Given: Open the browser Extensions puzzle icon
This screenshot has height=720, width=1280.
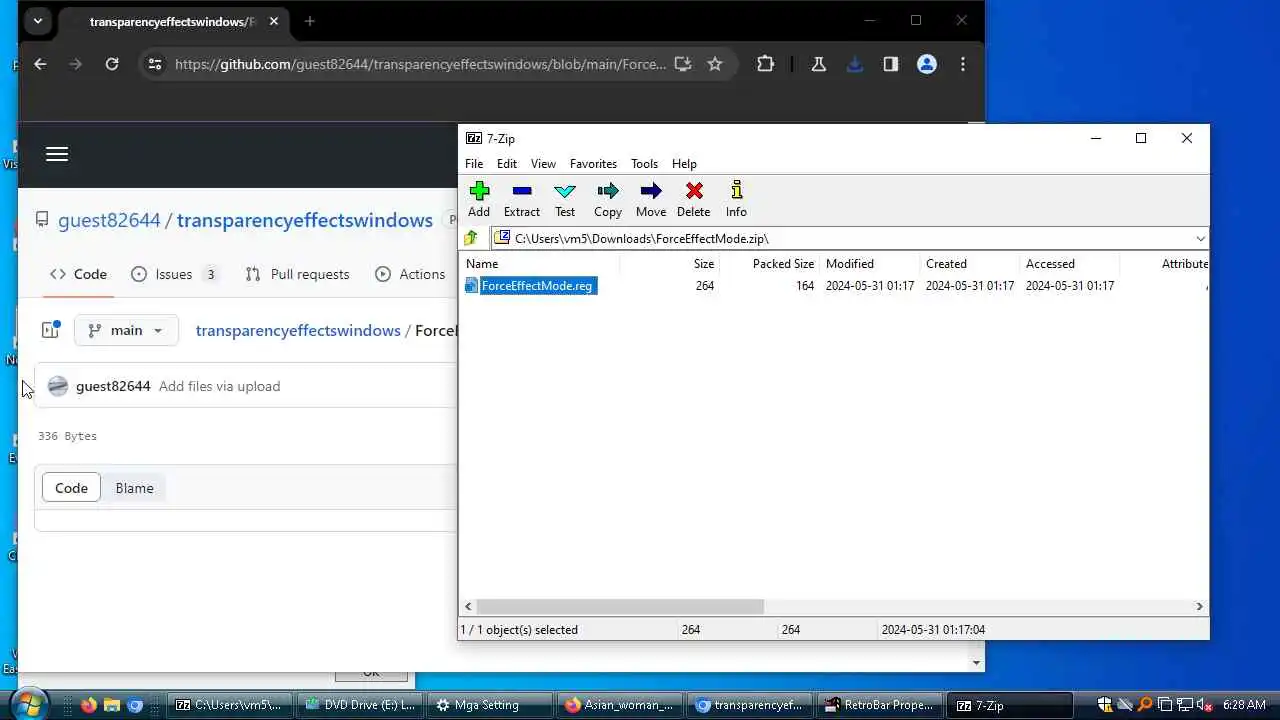Looking at the screenshot, I should (x=765, y=64).
